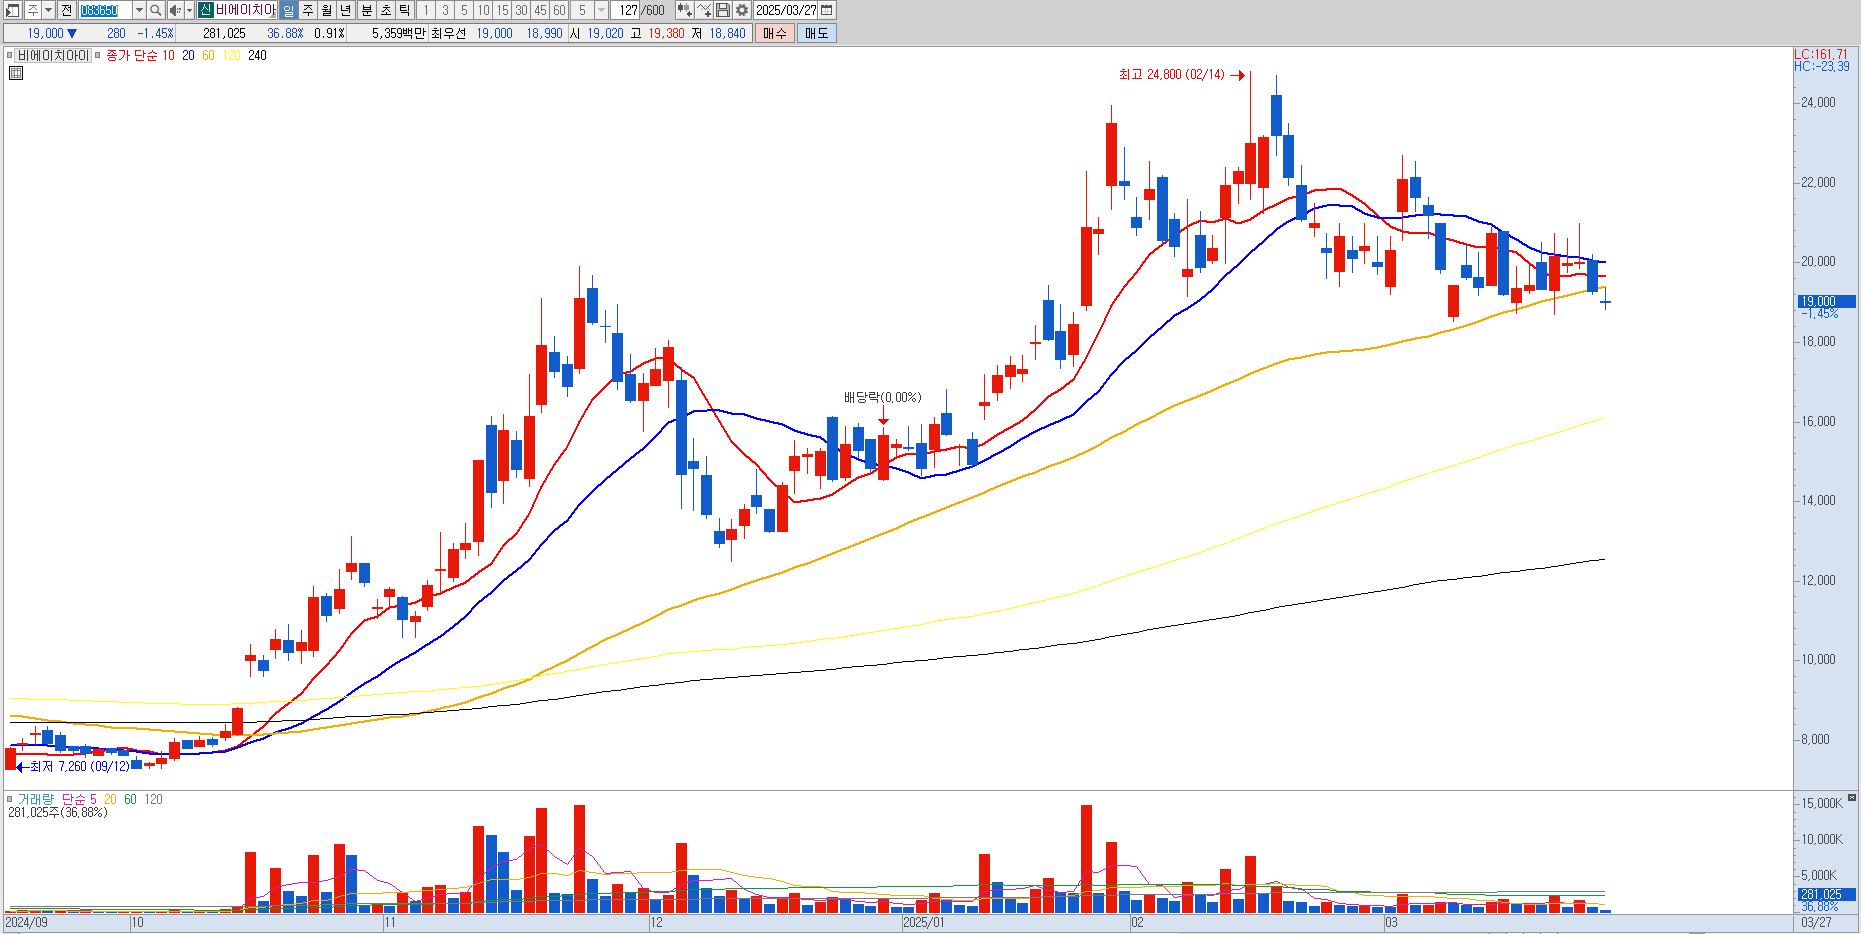Click the 거래량 volume indicator label
The width and height of the screenshot is (1861, 934).
click(38, 799)
